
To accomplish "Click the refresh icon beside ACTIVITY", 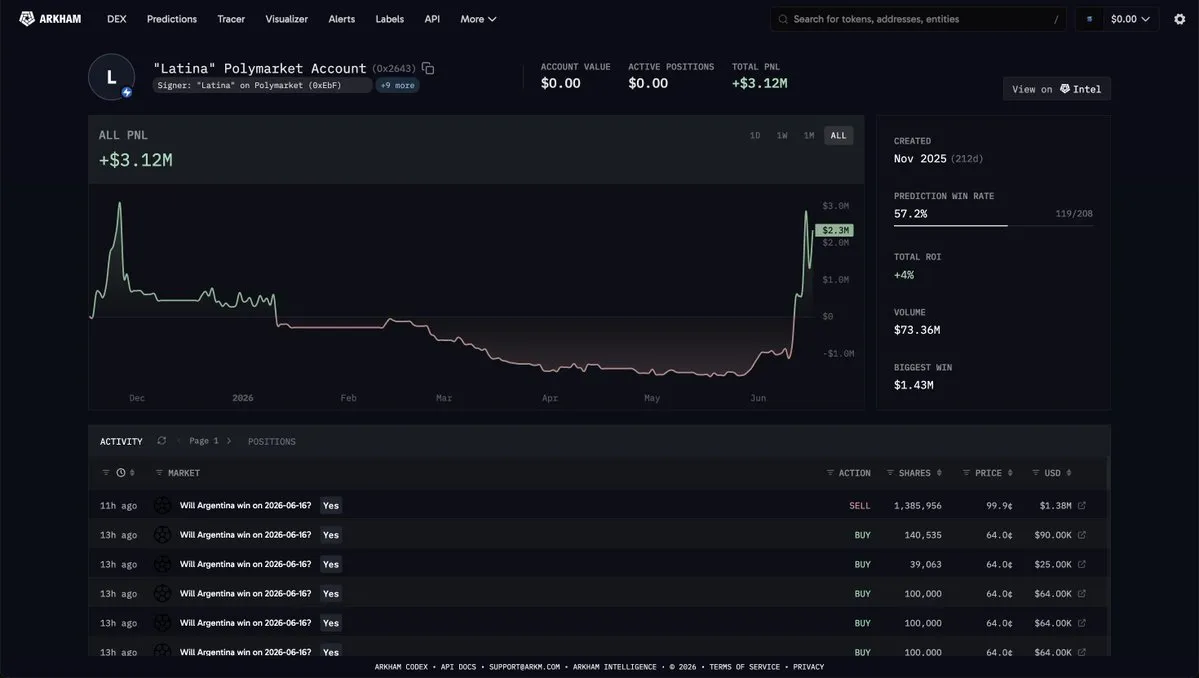I will (161, 441).
